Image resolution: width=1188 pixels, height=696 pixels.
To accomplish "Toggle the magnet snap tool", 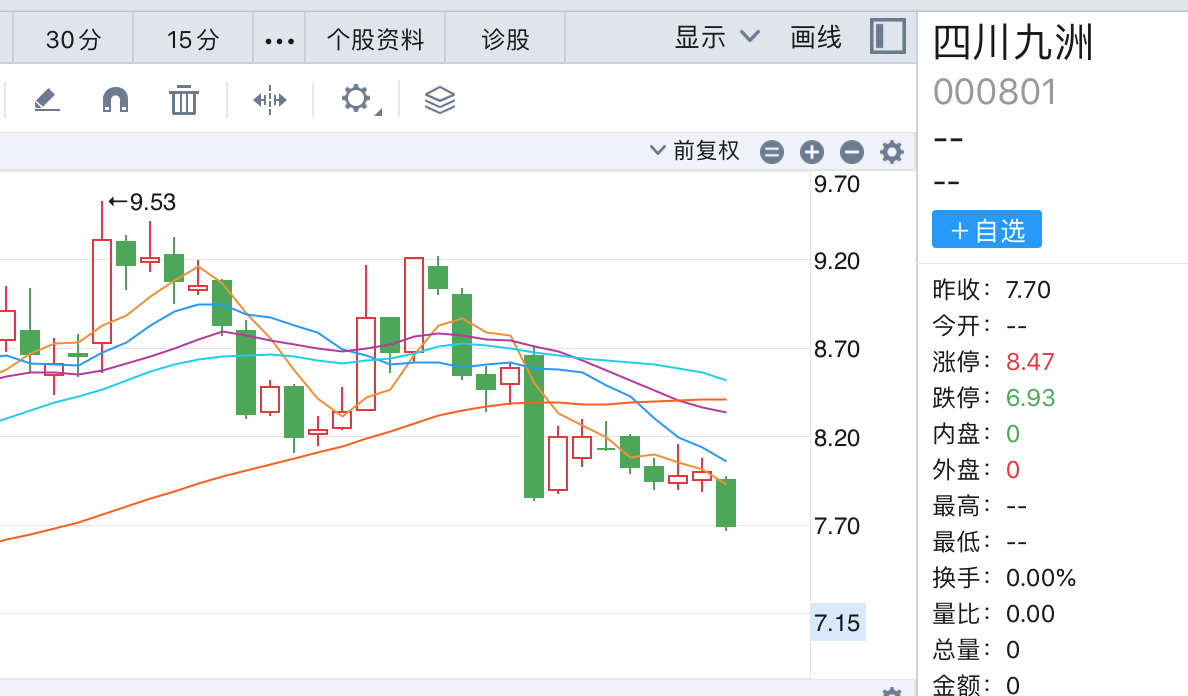I will (x=116, y=99).
